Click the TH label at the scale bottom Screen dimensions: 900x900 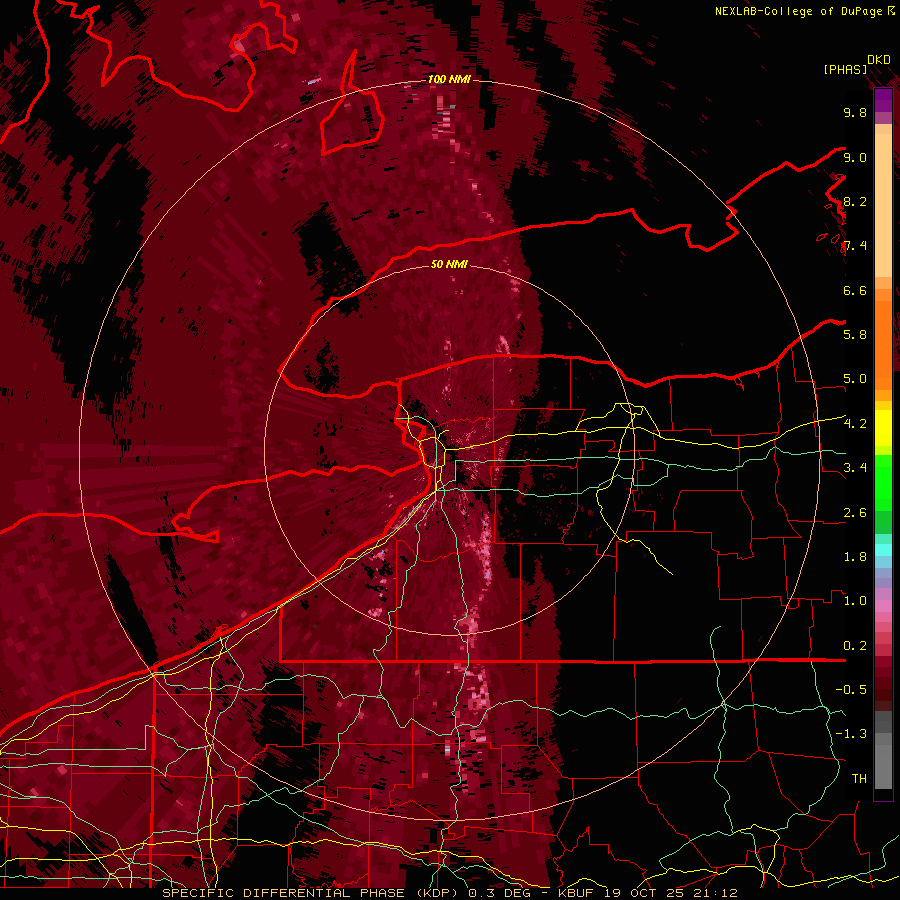click(859, 779)
